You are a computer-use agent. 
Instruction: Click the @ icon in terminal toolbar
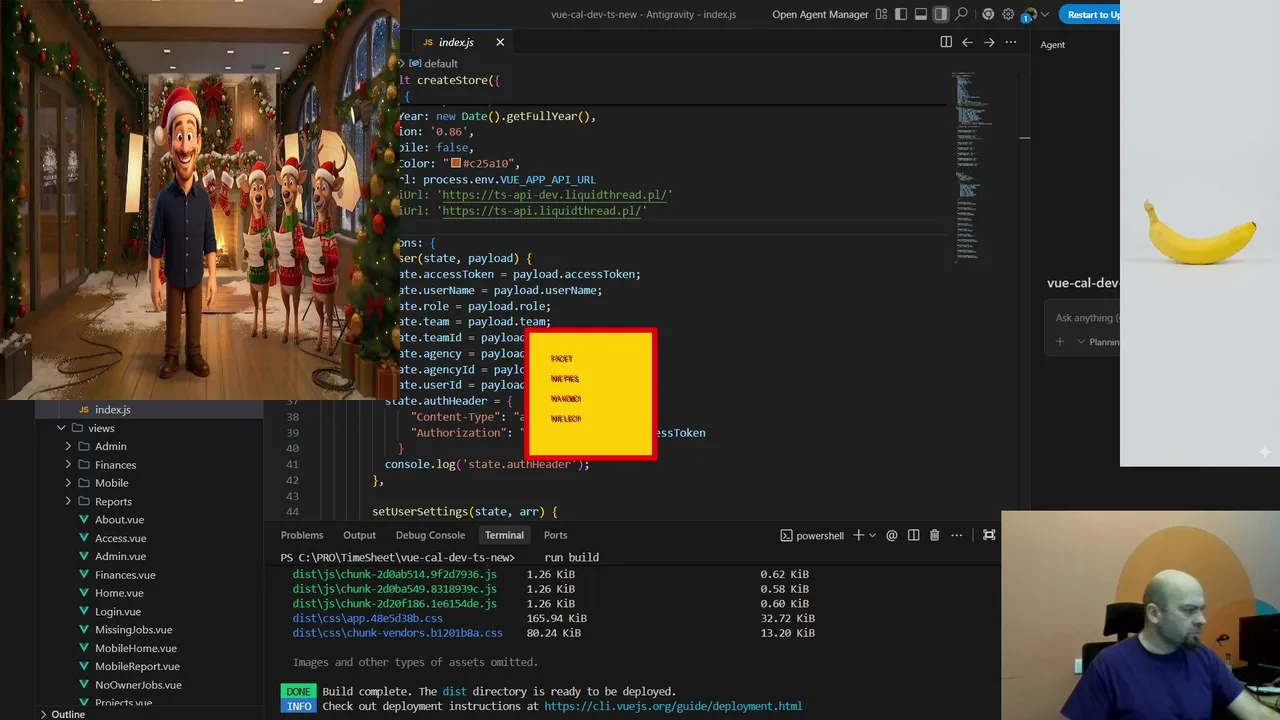pyautogui.click(x=892, y=535)
